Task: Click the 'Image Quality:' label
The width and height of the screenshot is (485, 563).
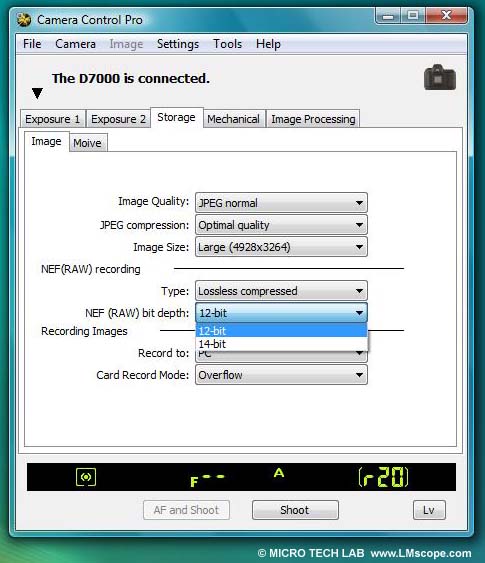Action: click(x=154, y=201)
